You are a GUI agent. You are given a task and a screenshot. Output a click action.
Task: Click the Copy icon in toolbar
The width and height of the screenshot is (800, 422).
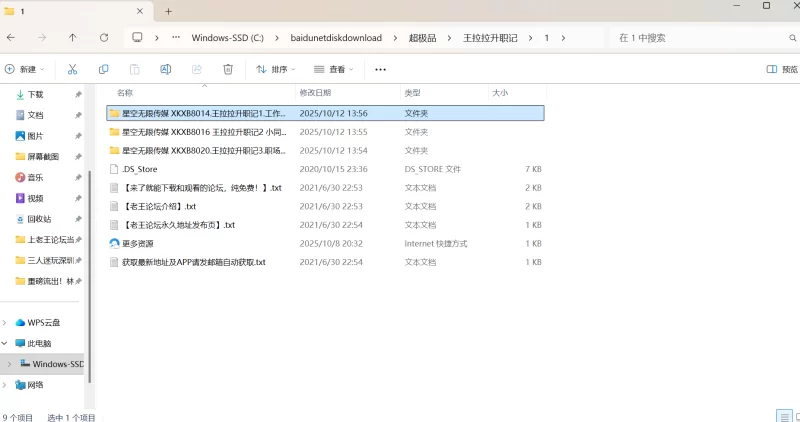pyautogui.click(x=104, y=69)
